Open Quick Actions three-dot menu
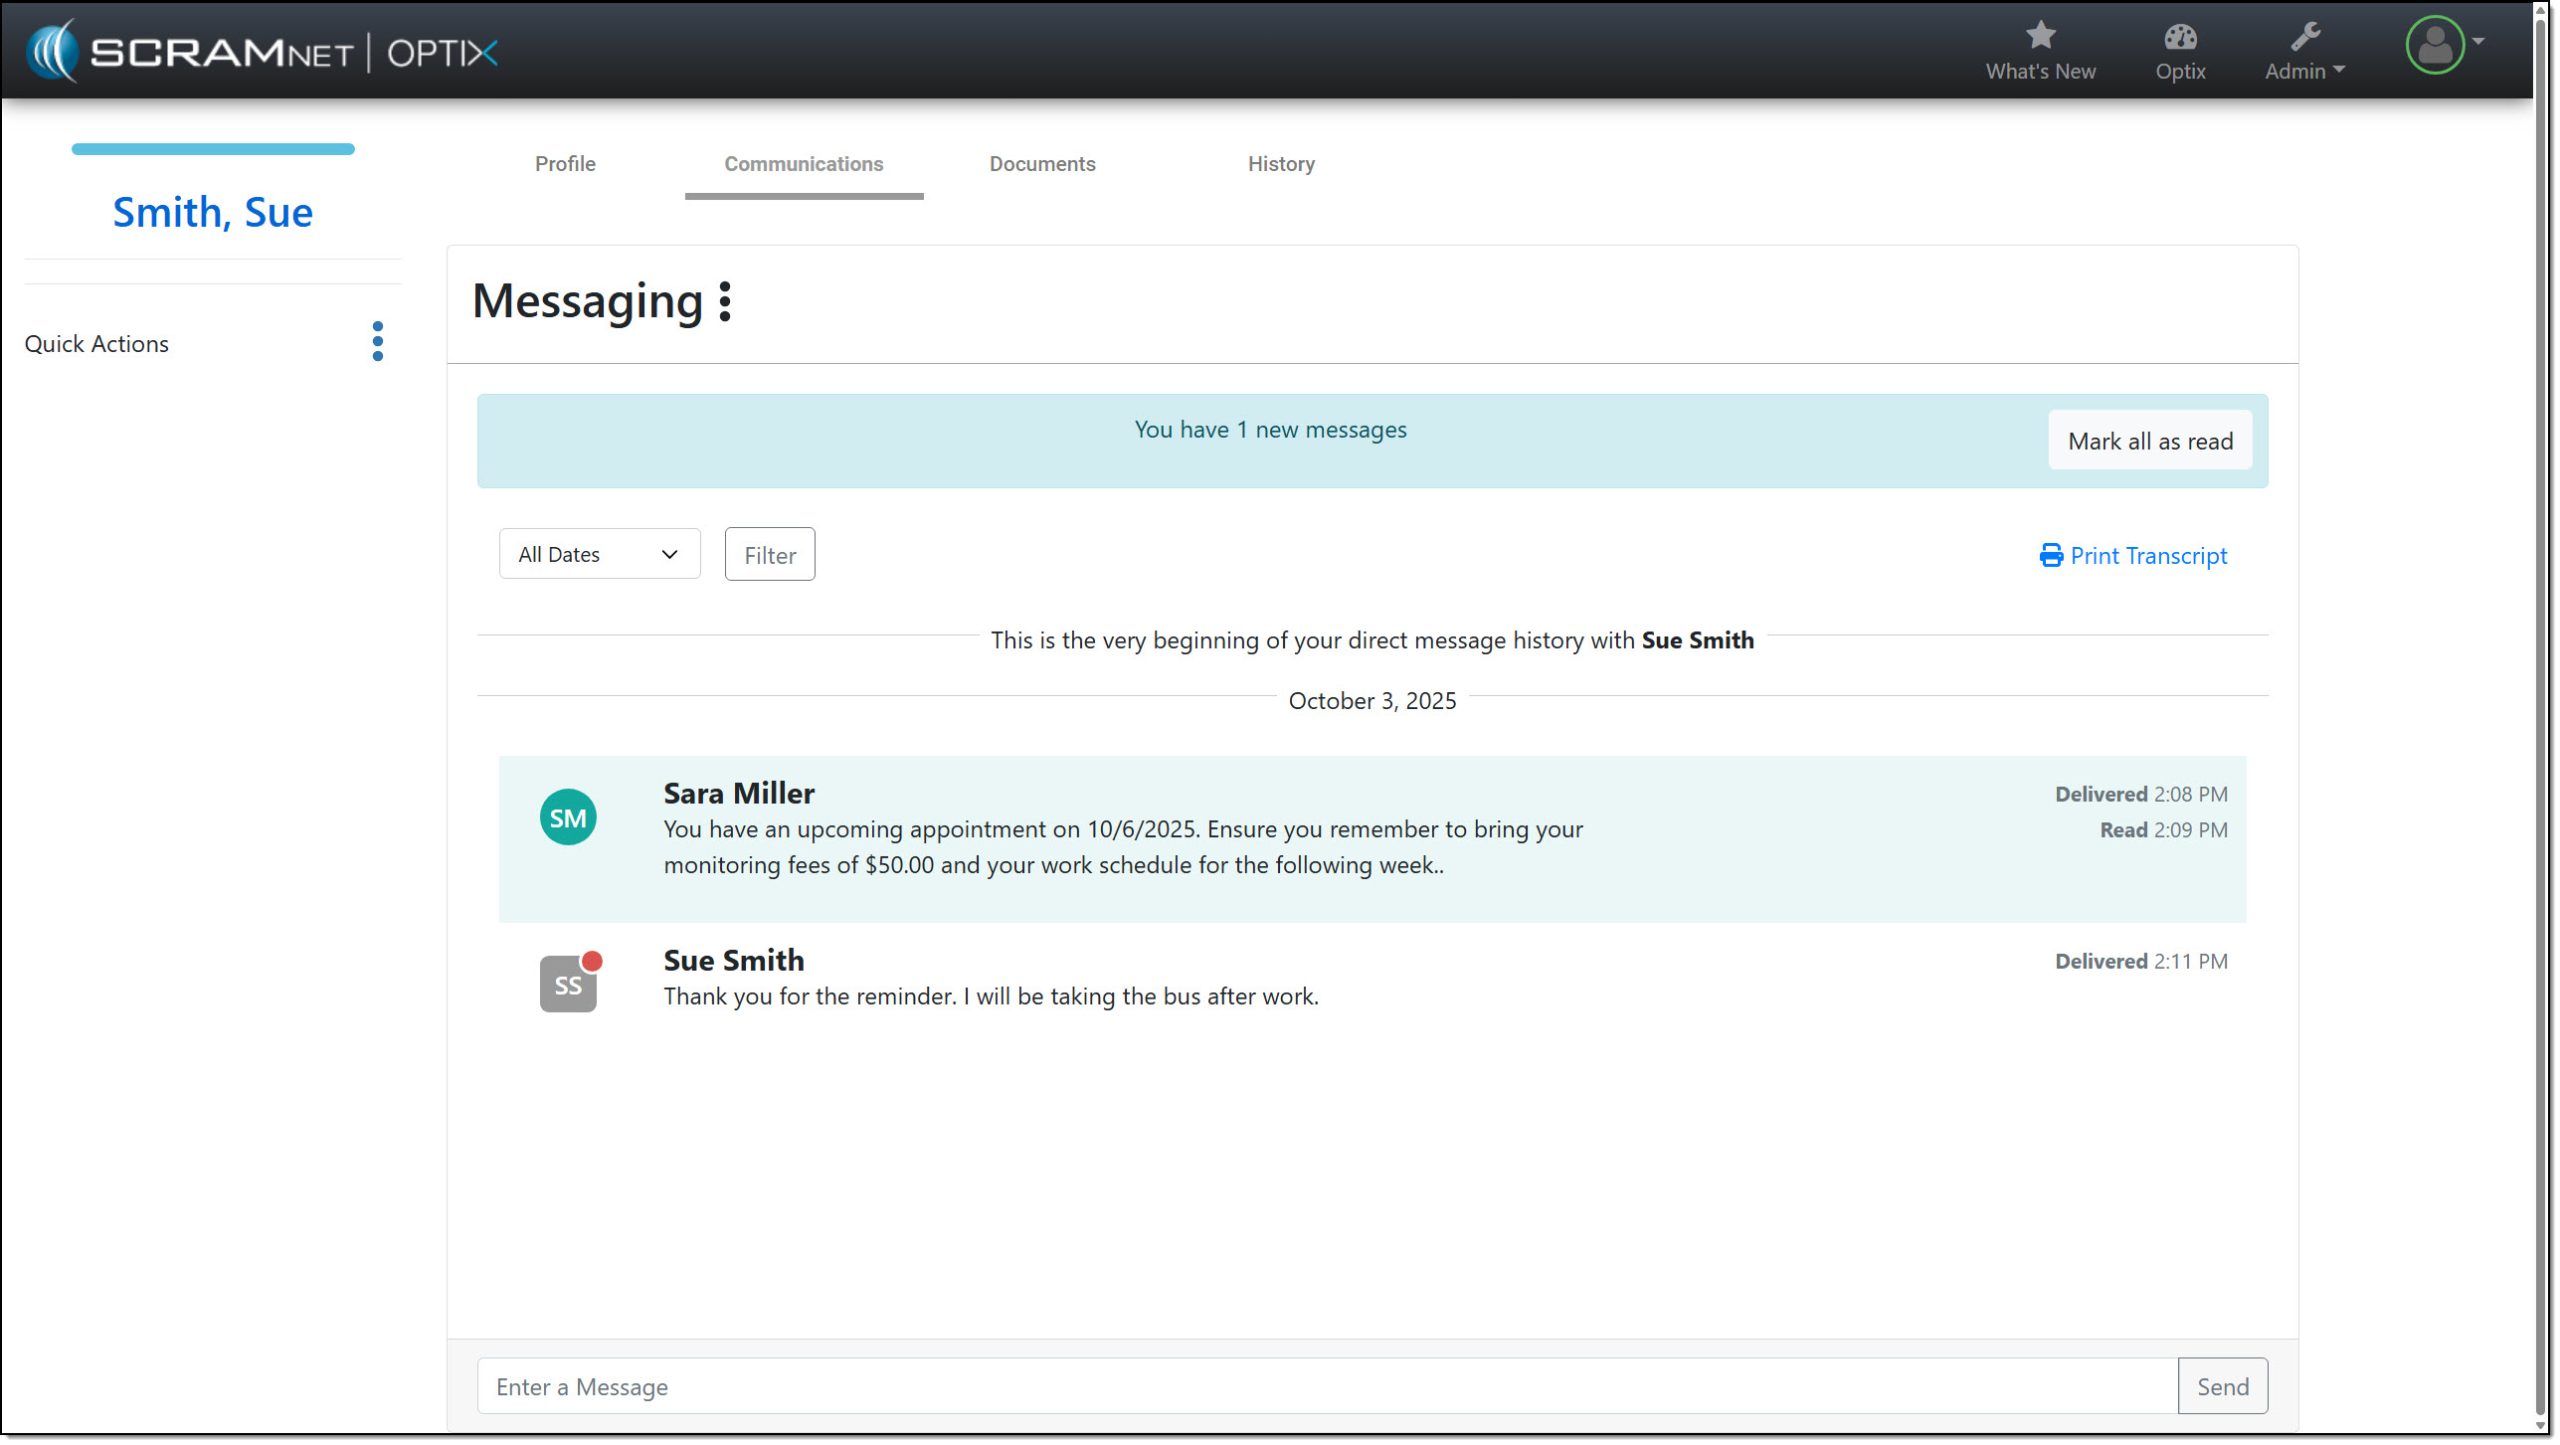 [x=377, y=342]
